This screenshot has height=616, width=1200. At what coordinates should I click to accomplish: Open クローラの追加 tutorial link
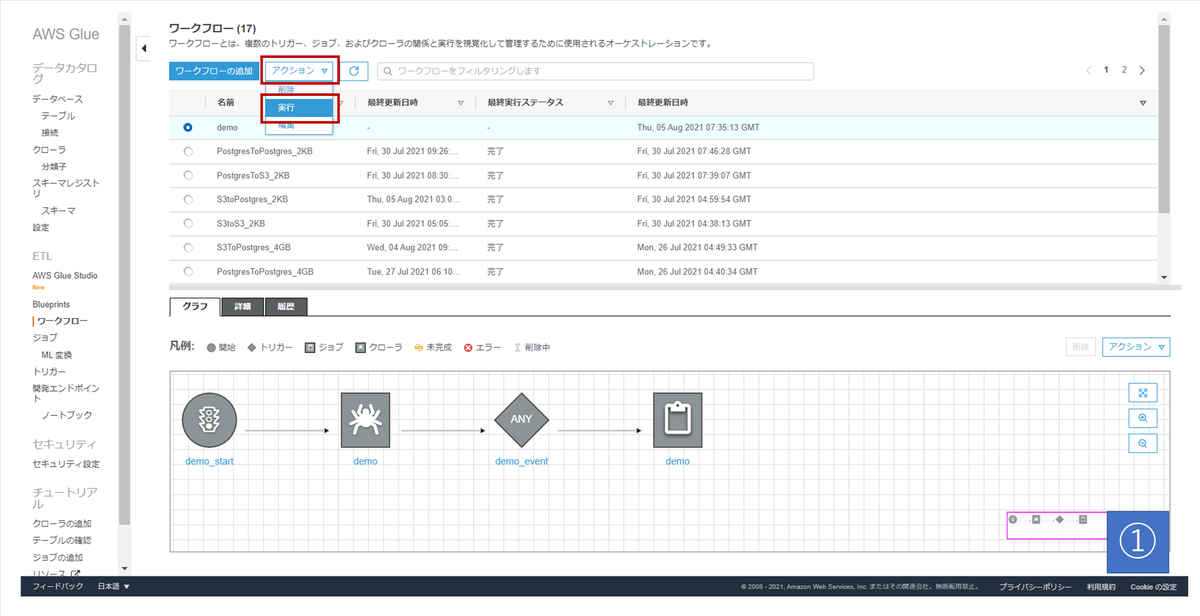coord(62,524)
